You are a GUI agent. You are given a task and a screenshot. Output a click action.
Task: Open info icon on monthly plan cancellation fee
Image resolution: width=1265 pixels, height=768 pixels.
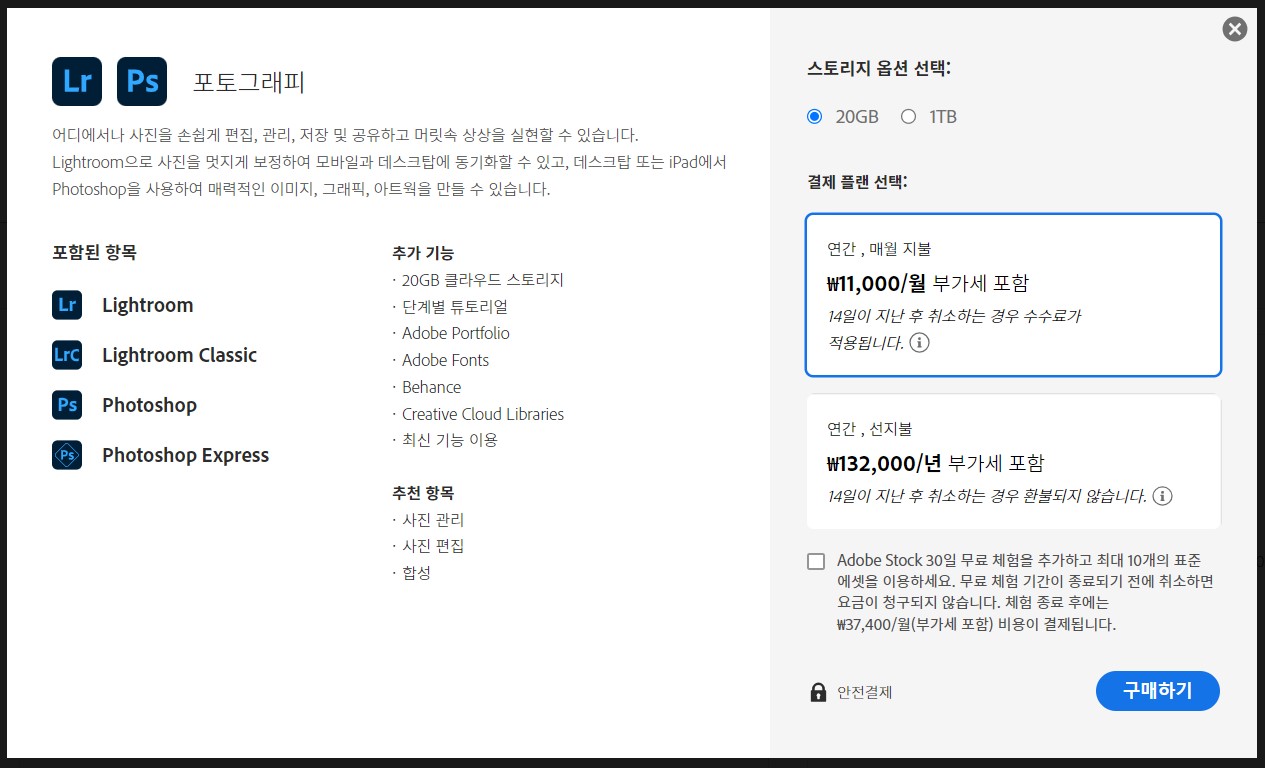coord(920,343)
